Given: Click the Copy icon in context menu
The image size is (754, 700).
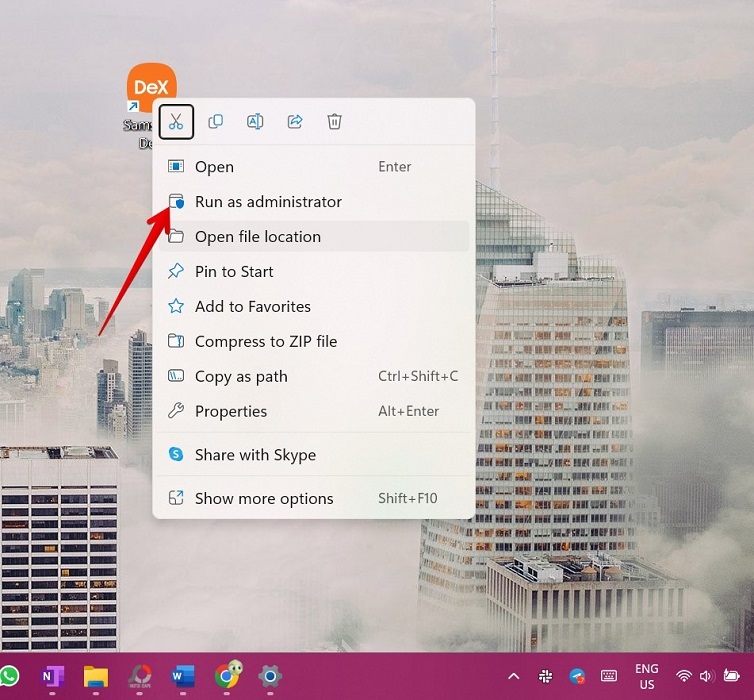Looking at the screenshot, I should pyautogui.click(x=215, y=122).
